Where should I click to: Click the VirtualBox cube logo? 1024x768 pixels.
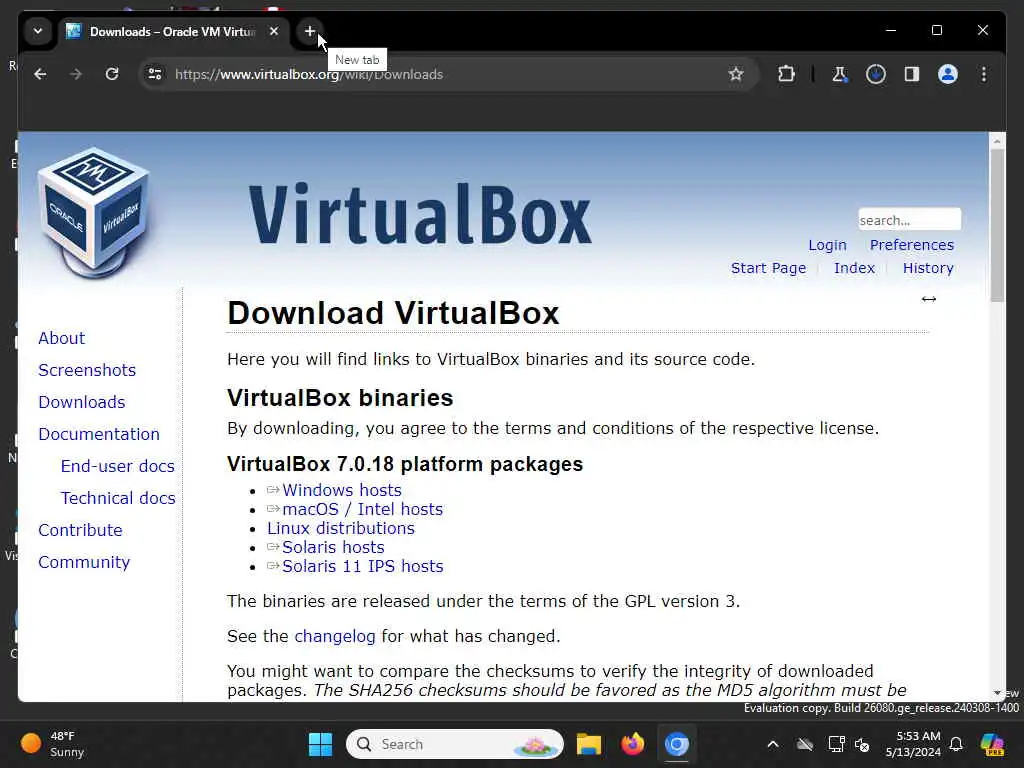(x=95, y=213)
